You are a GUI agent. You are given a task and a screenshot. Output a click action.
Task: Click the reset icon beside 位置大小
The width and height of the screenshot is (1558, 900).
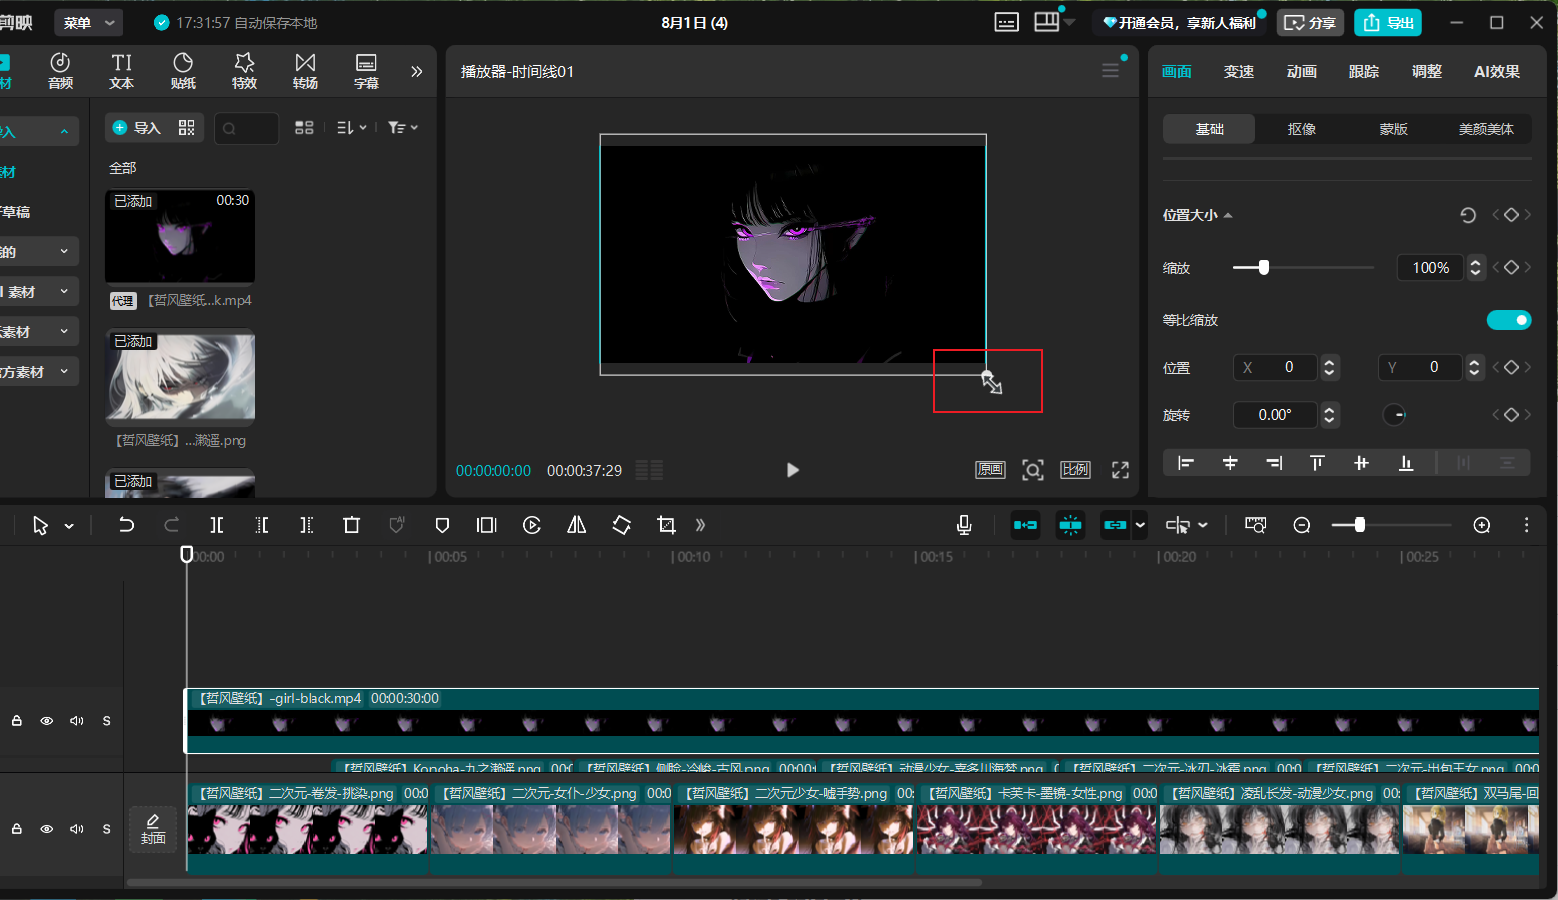point(1468,215)
